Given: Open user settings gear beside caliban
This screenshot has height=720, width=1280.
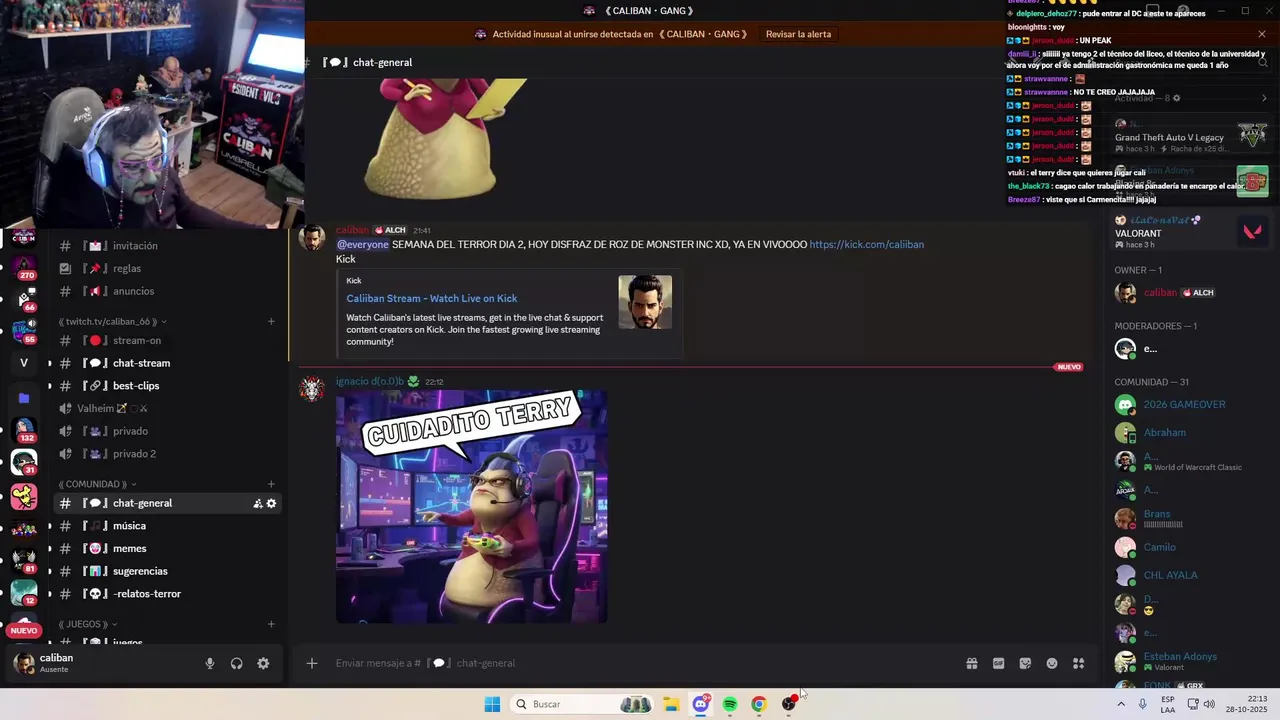Looking at the screenshot, I should click(263, 663).
